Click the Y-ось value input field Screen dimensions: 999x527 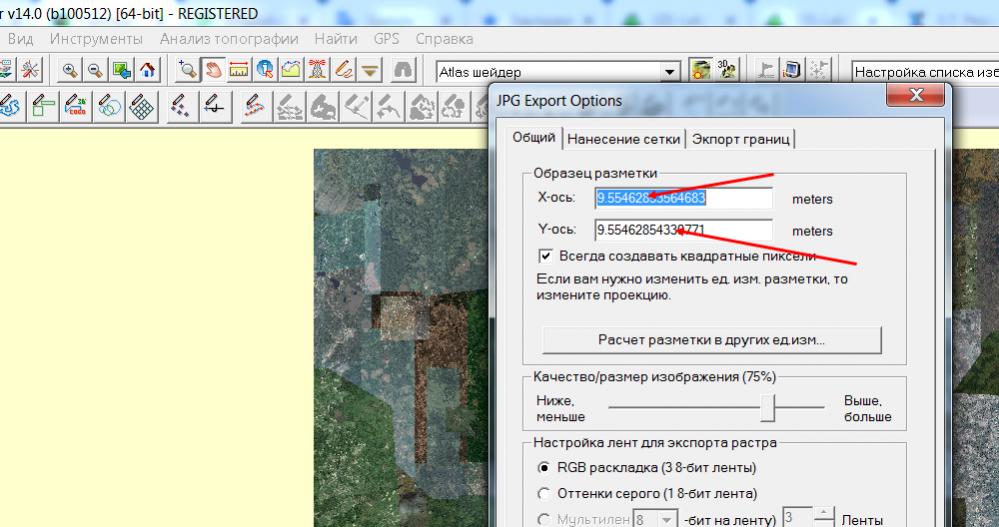(x=683, y=230)
